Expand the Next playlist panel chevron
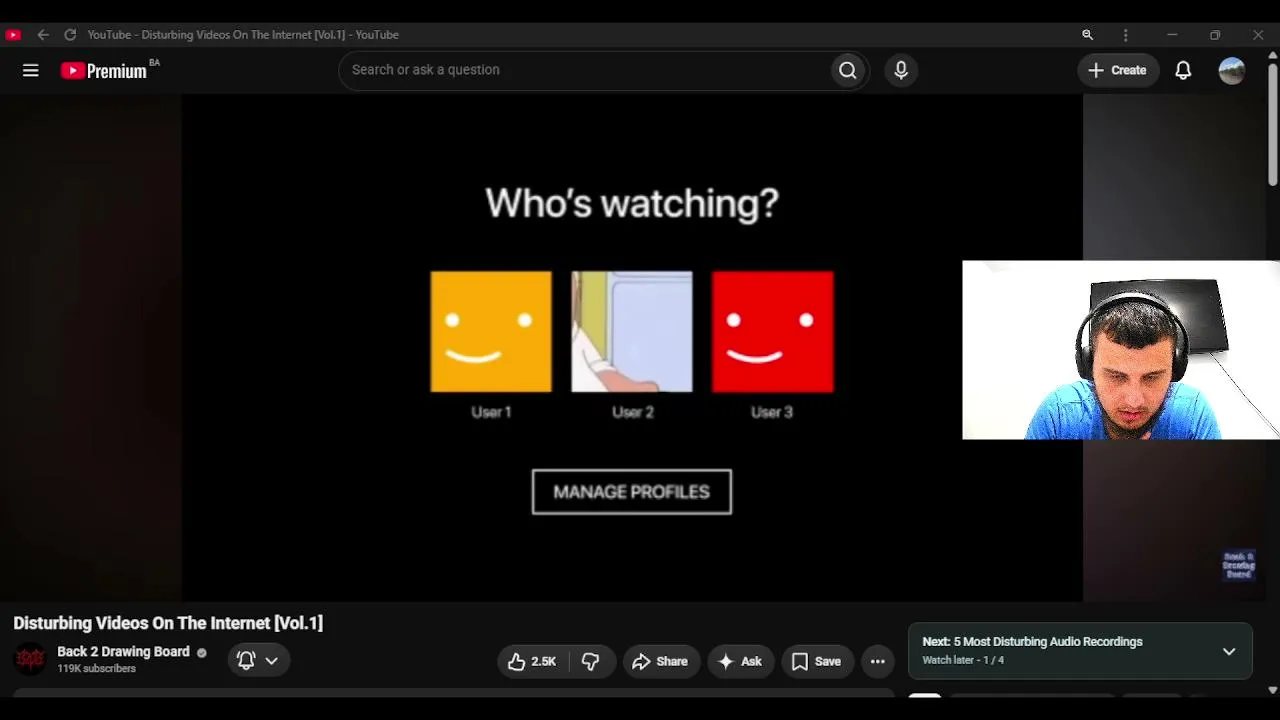The image size is (1280, 720). (1229, 651)
